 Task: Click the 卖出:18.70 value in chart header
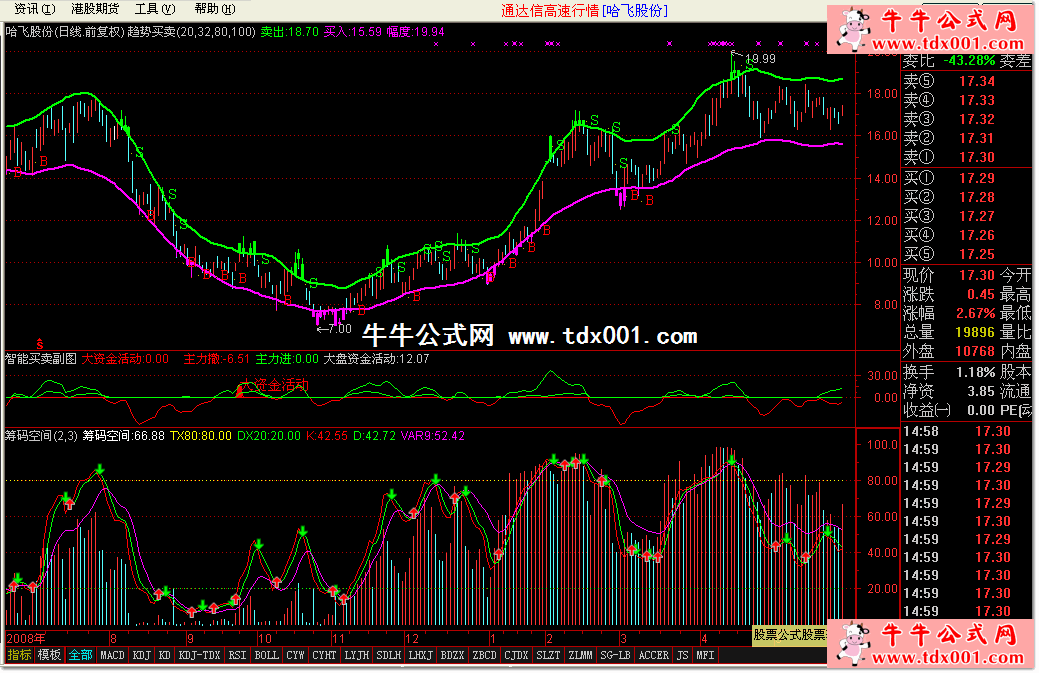[290, 32]
